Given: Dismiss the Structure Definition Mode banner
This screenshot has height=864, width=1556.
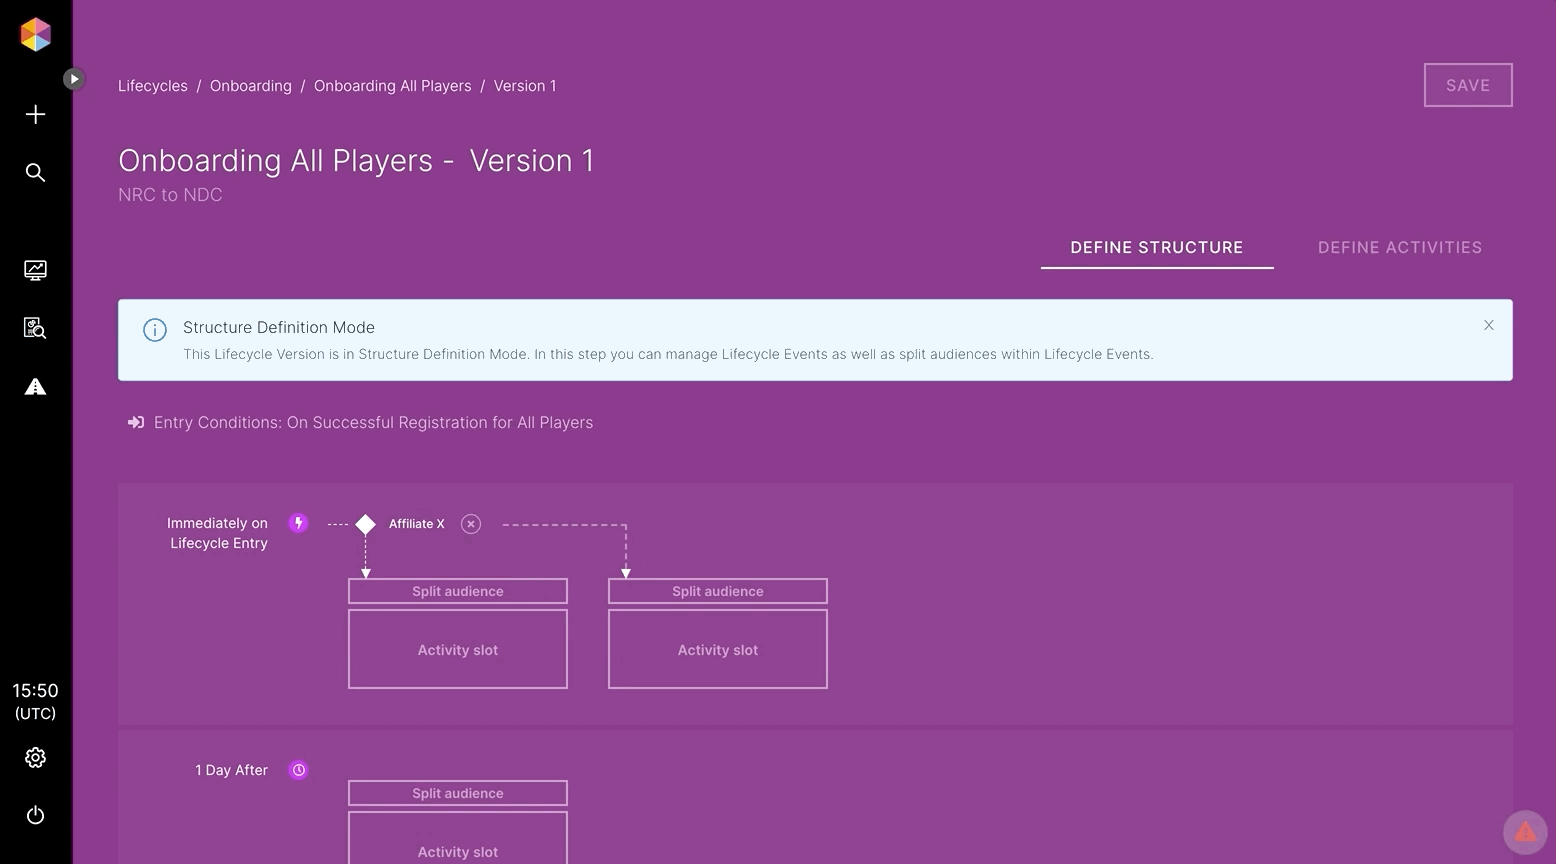Looking at the screenshot, I should tap(1488, 325).
